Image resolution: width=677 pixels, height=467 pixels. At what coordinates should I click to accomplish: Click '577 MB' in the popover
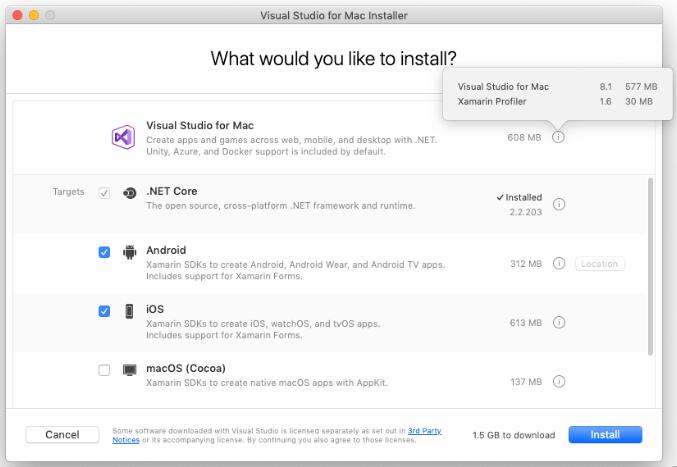(641, 87)
